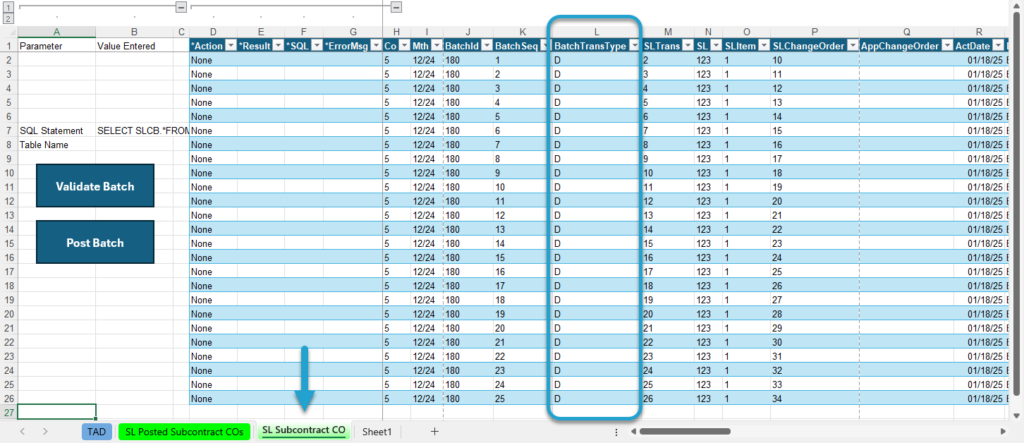
Task: Go to next sheet tab arrow
Action: coord(45,431)
